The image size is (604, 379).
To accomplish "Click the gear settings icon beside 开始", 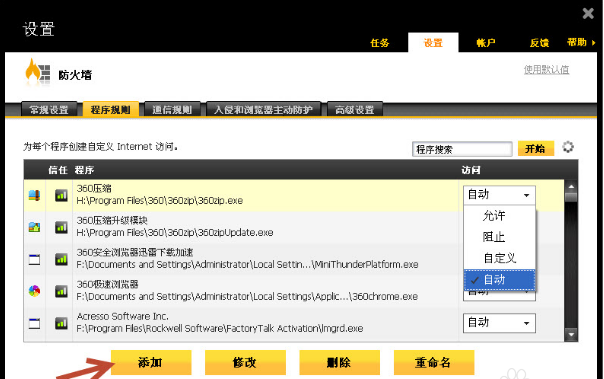I will [x=568, y=147].
